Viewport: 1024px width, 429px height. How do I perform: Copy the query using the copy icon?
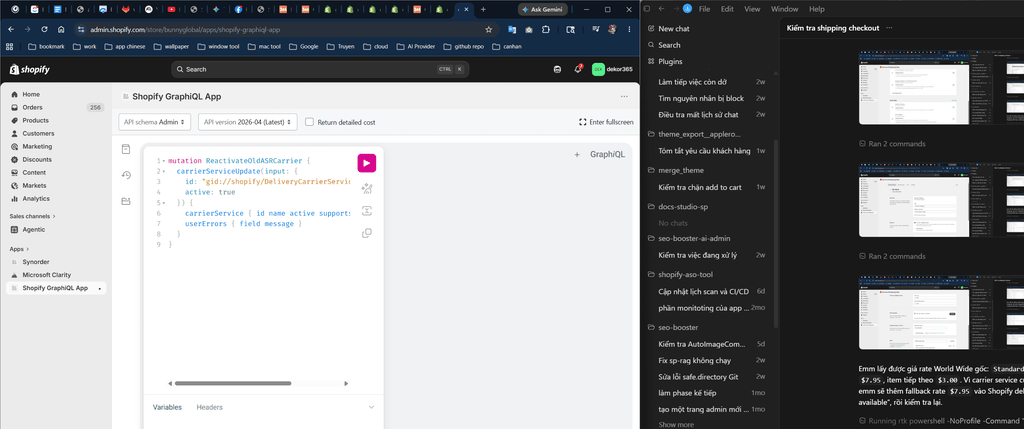click(366, 233)
